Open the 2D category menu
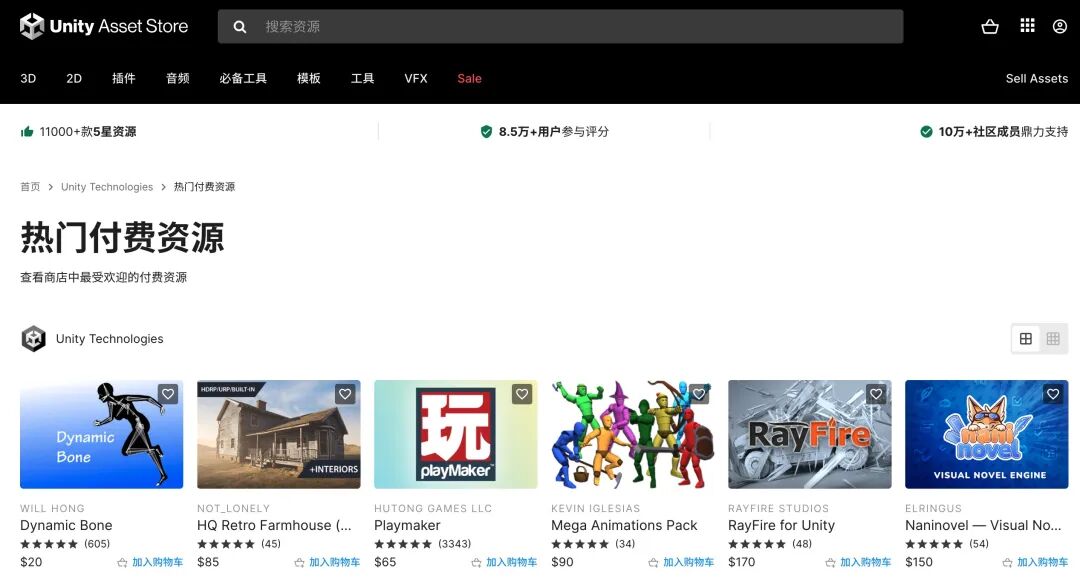 [x=74, y=79]
